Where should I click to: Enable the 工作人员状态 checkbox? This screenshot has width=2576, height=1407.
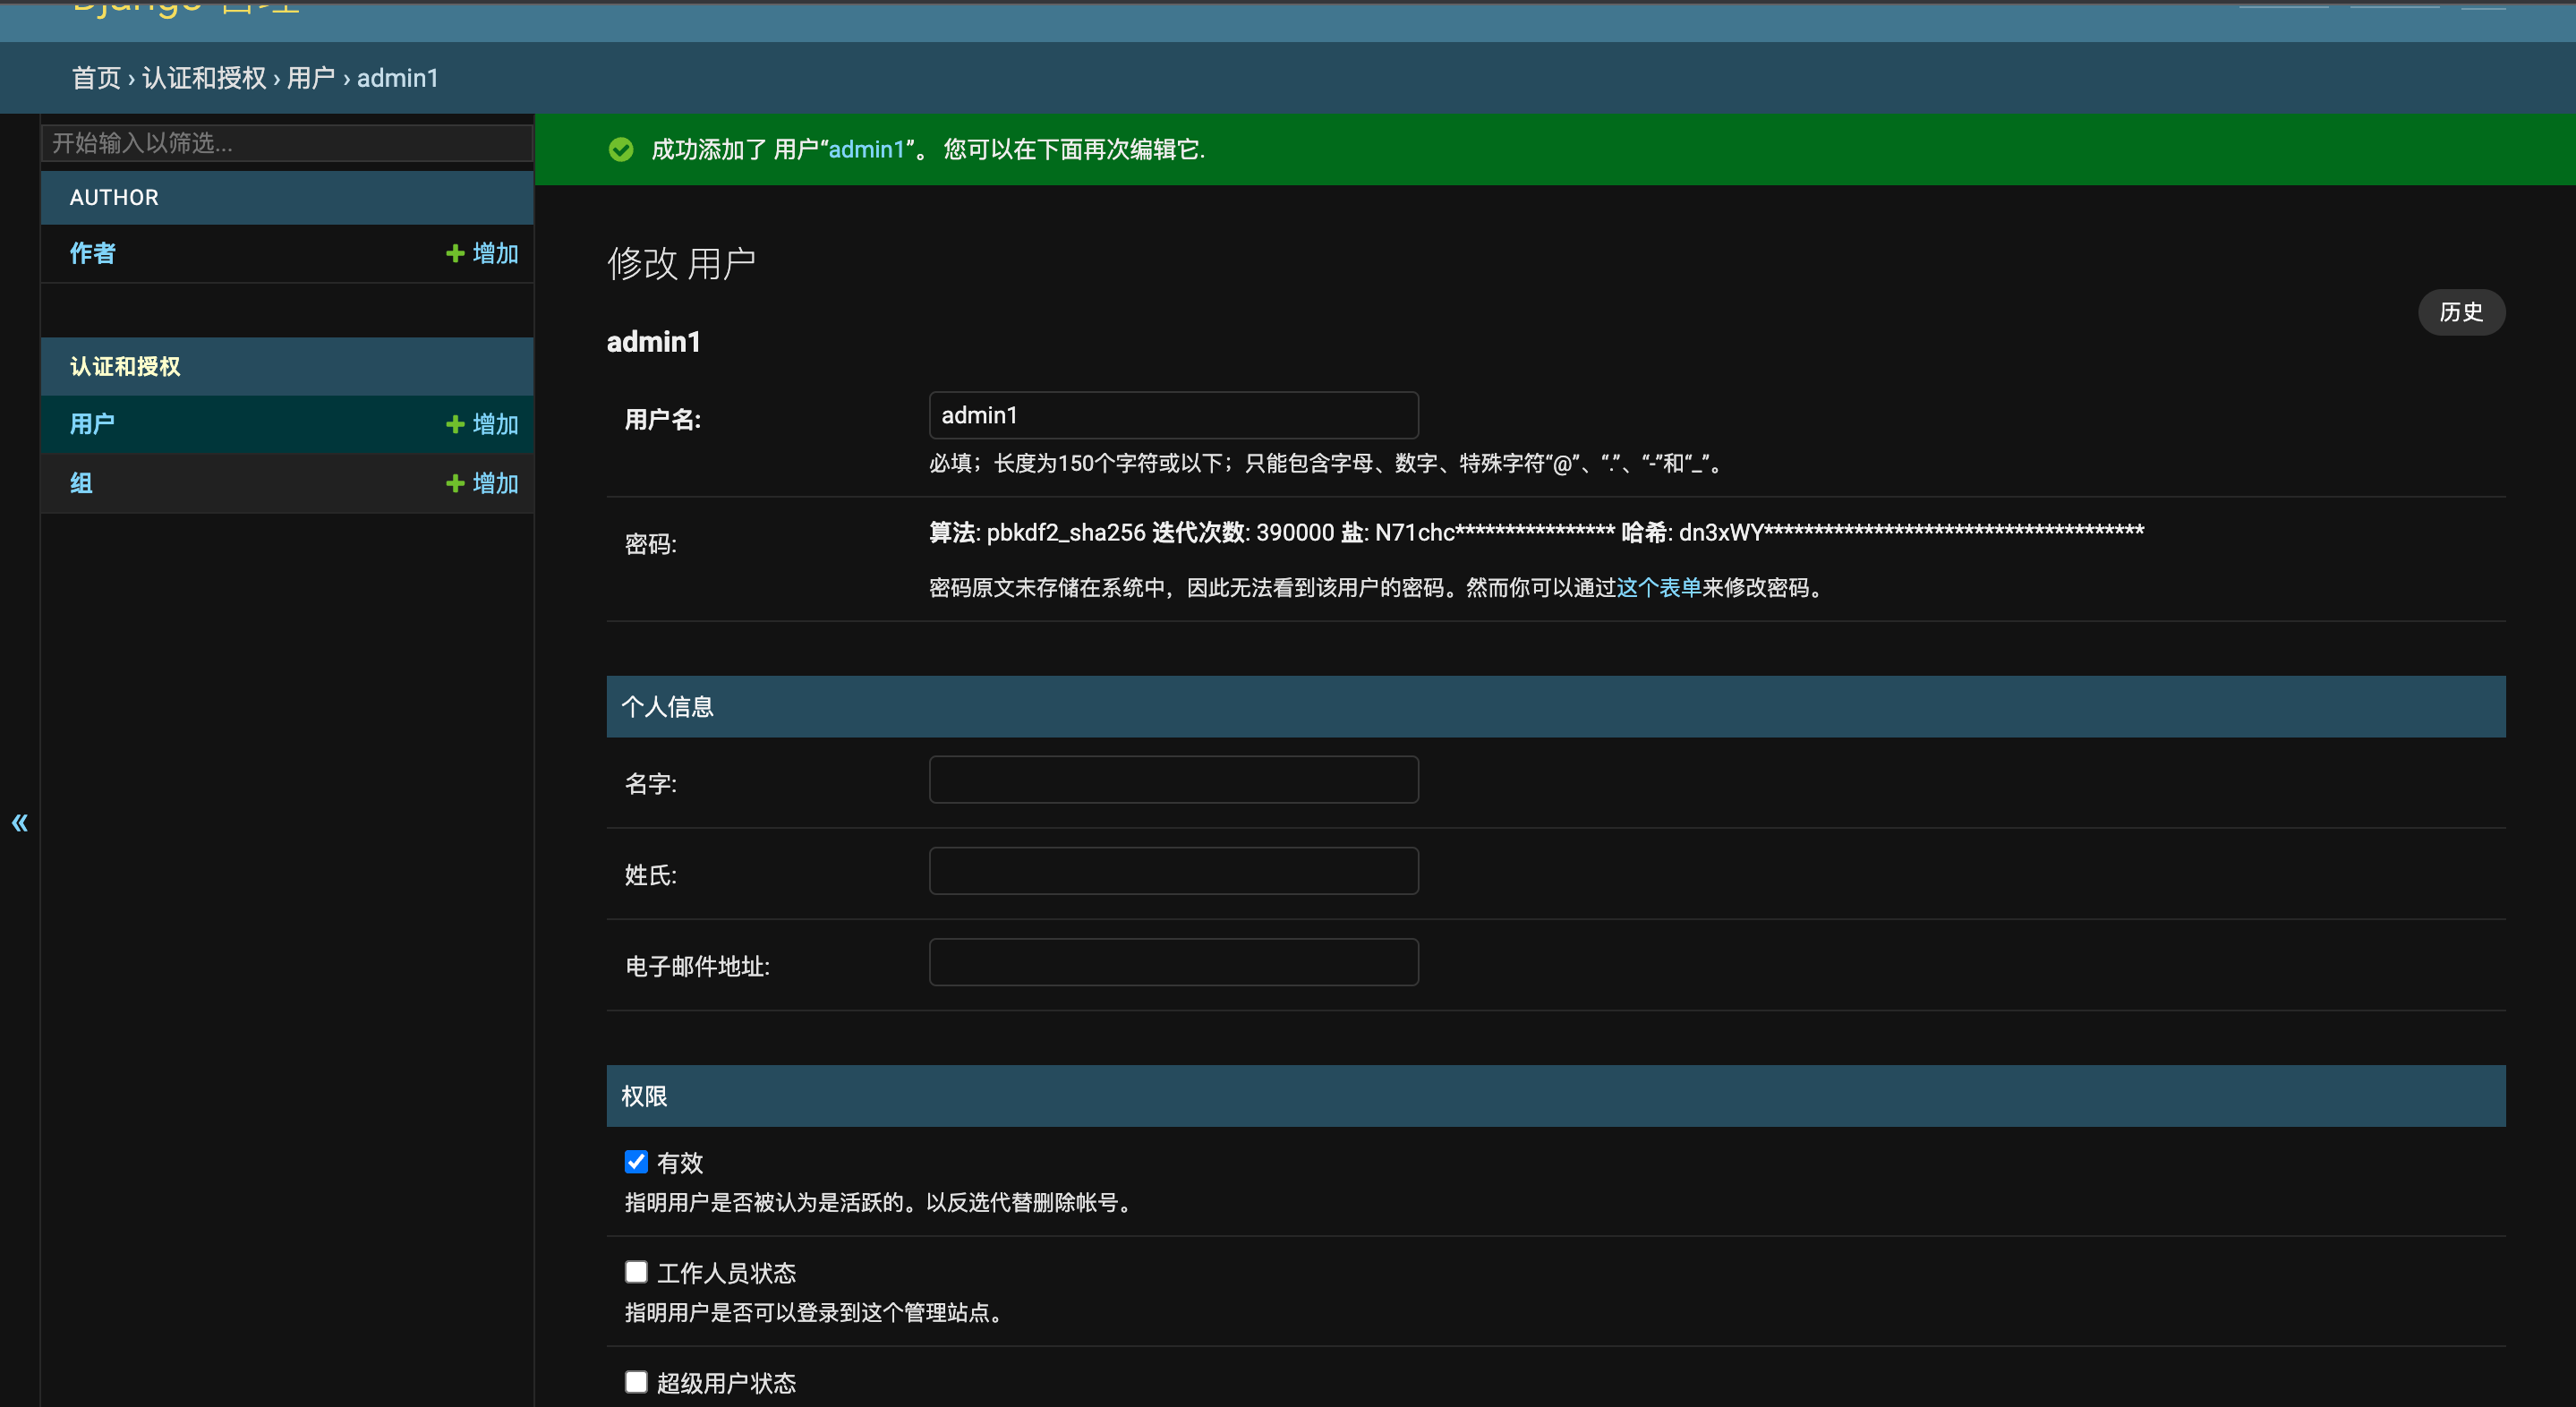[636, 1271]
